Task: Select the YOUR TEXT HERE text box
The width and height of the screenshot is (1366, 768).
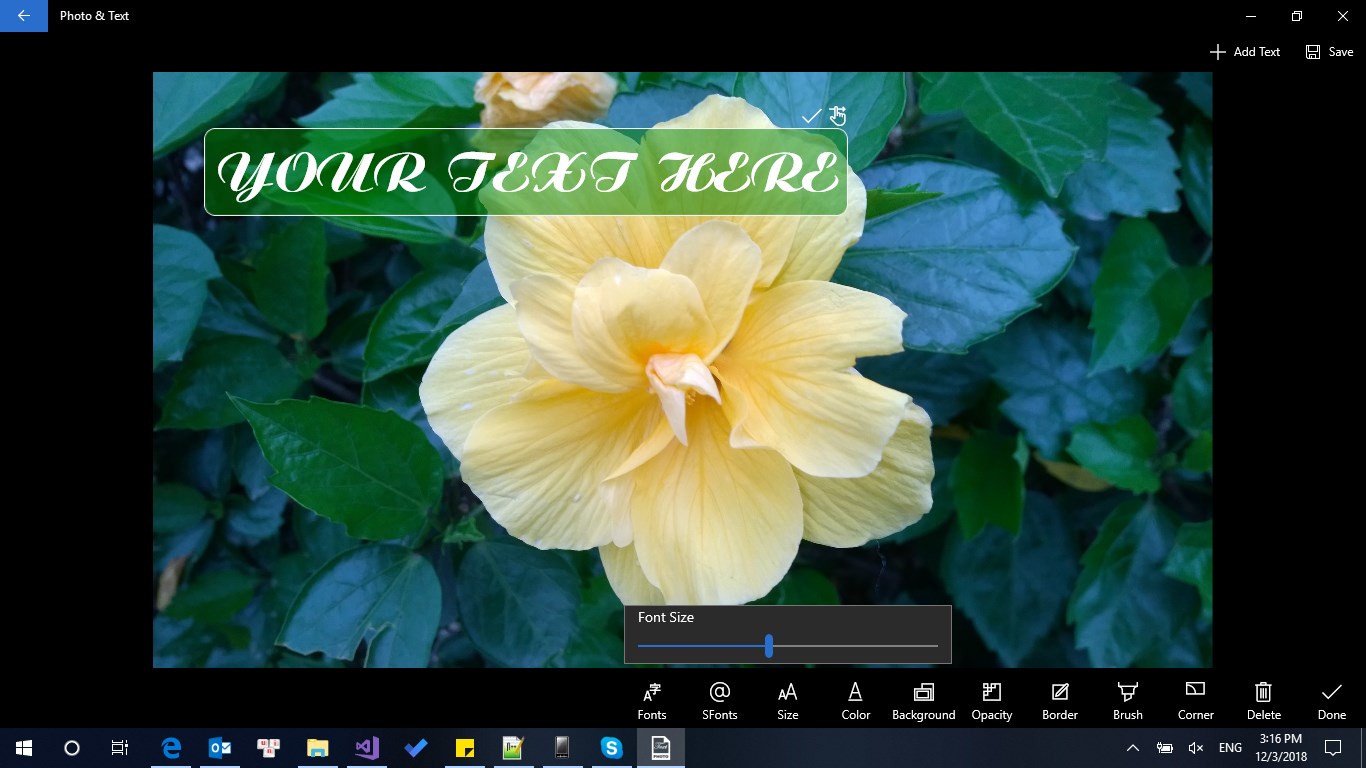Action: [526, 172]
